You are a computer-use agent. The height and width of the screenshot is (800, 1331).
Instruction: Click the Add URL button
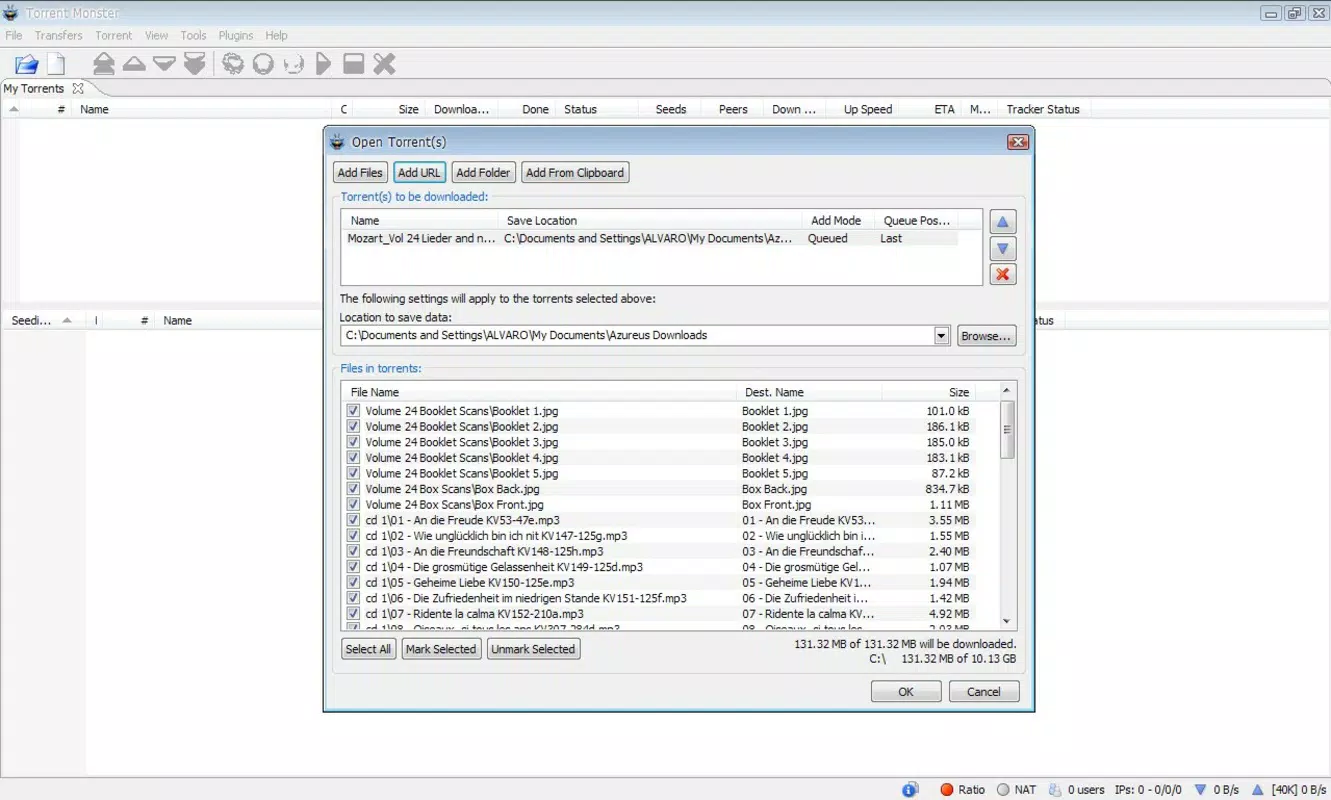(419, 173)
